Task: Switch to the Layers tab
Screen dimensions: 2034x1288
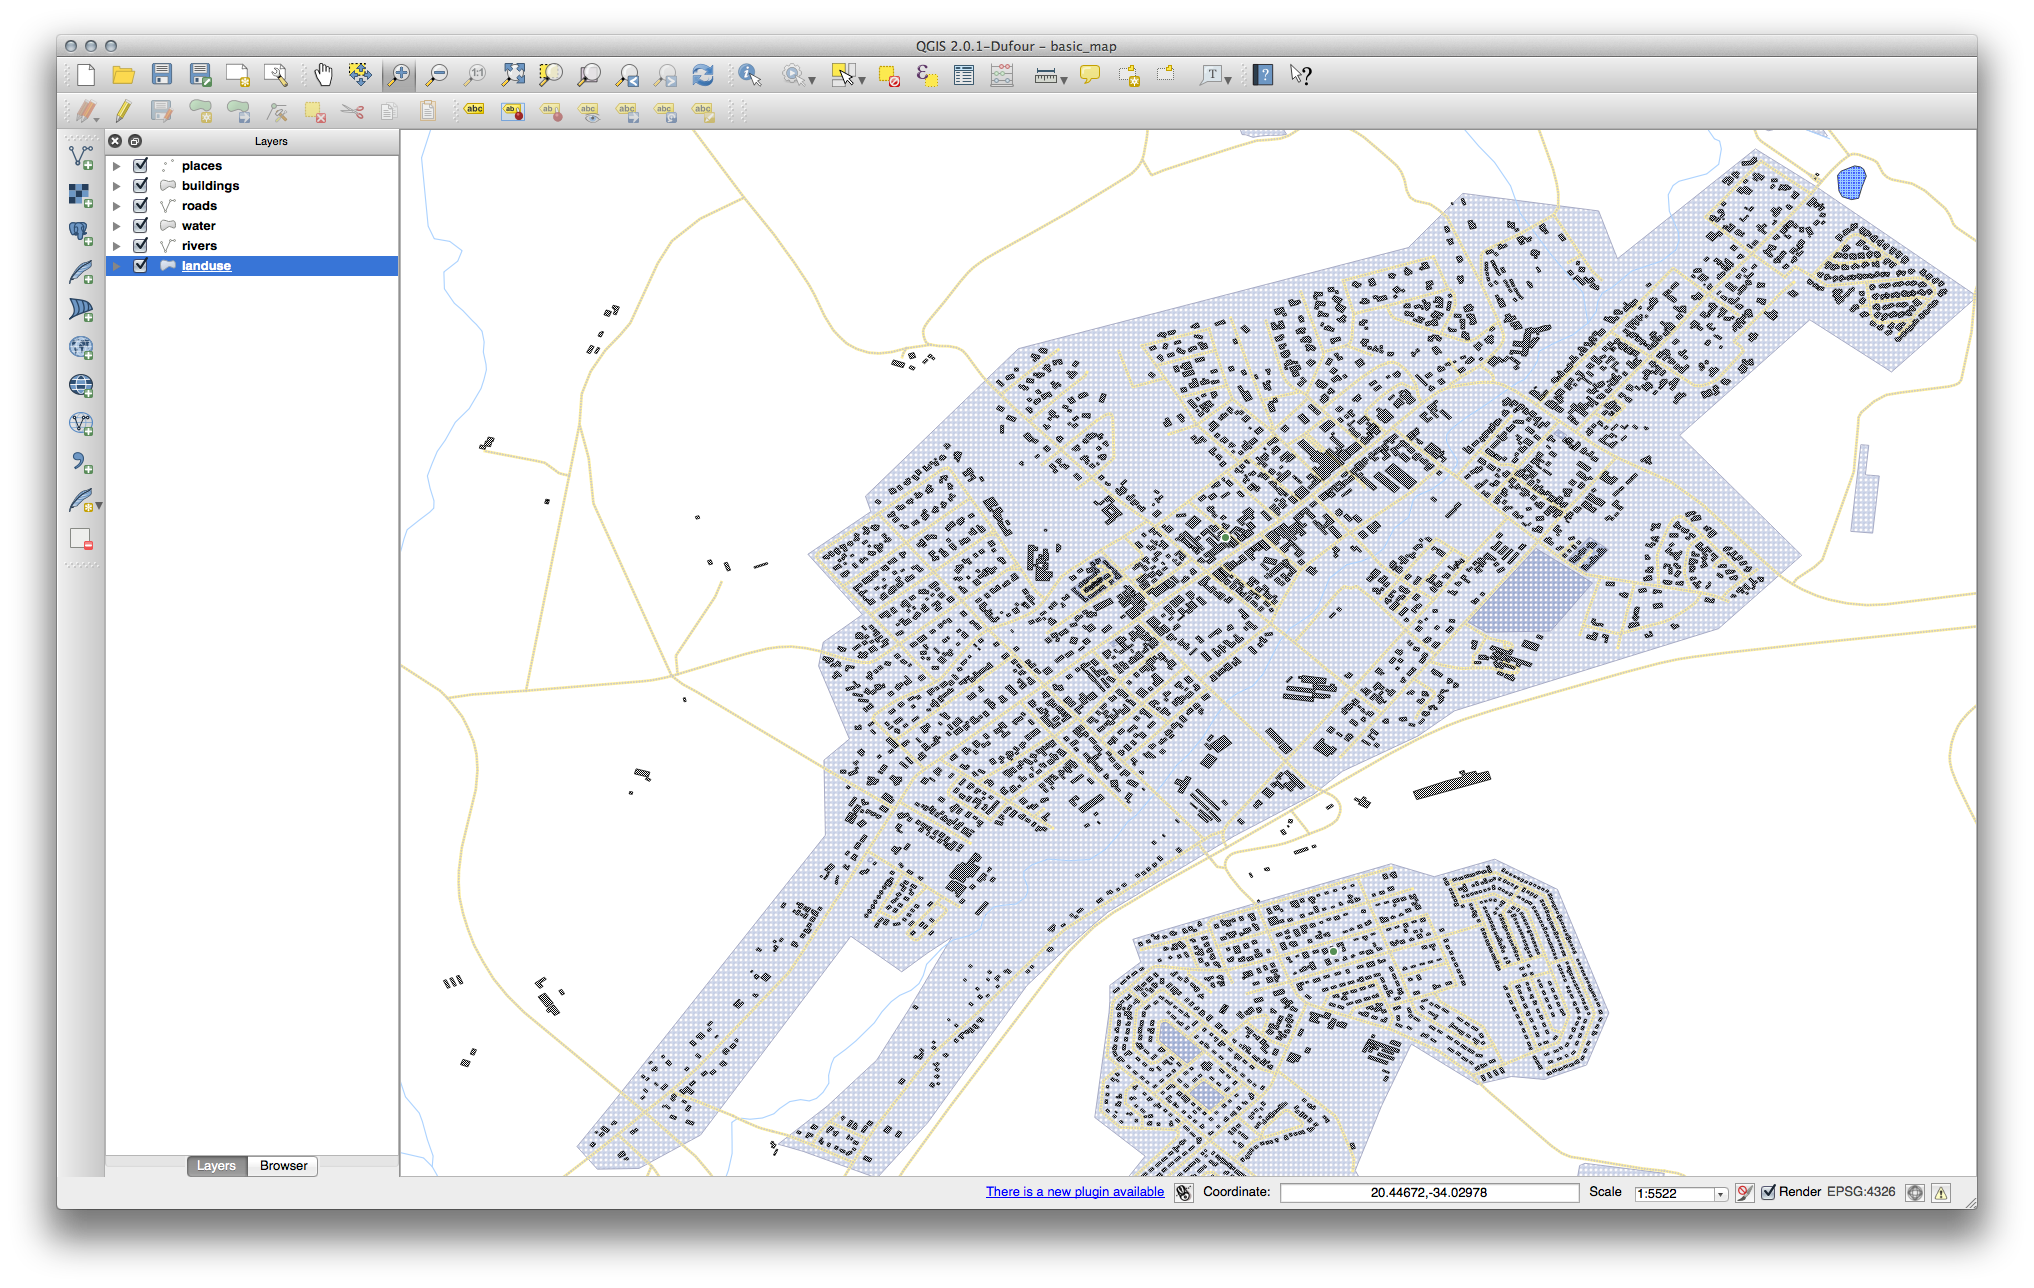Action: 216,1166
